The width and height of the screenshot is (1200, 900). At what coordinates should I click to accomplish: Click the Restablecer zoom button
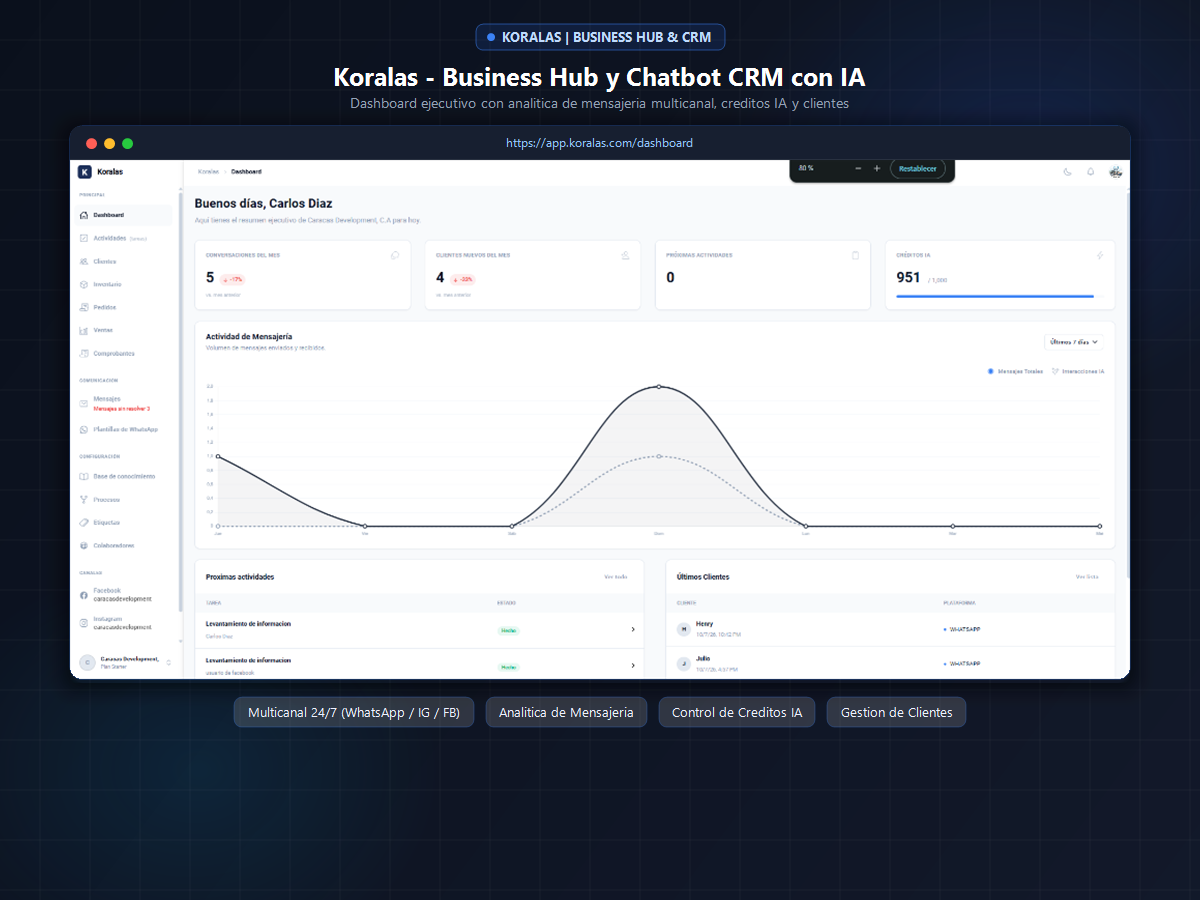918,168
